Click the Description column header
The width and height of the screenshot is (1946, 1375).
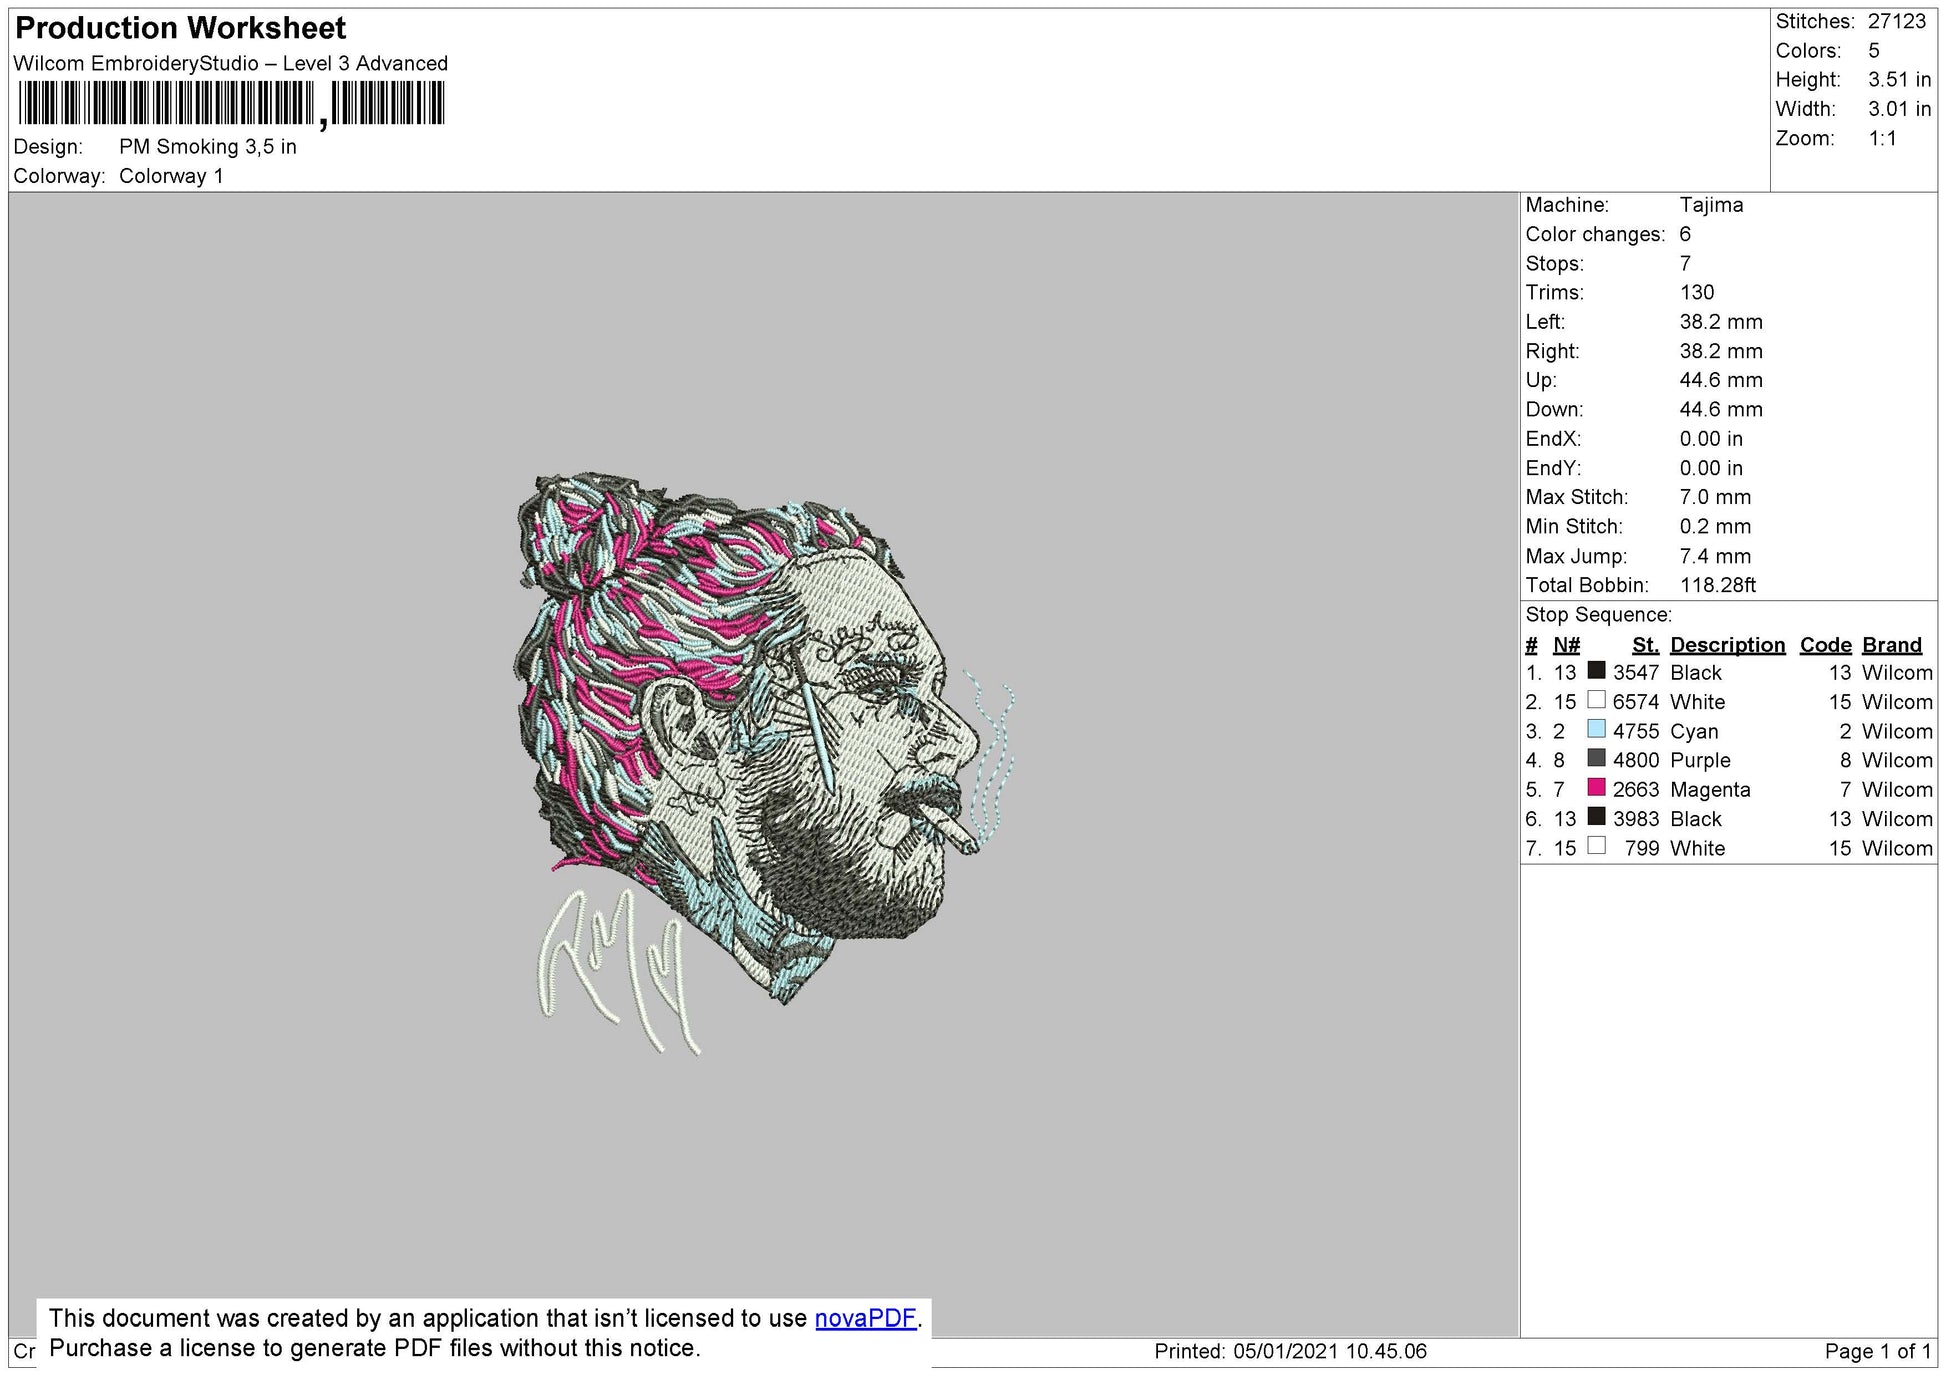tap(1727, 645)
